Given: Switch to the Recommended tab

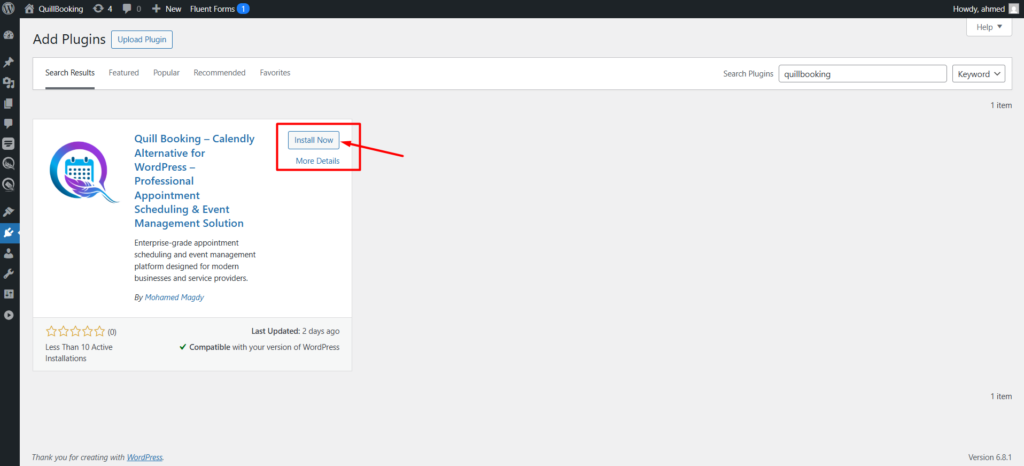Looking at the screenshot, I should [x=219, y=73].
